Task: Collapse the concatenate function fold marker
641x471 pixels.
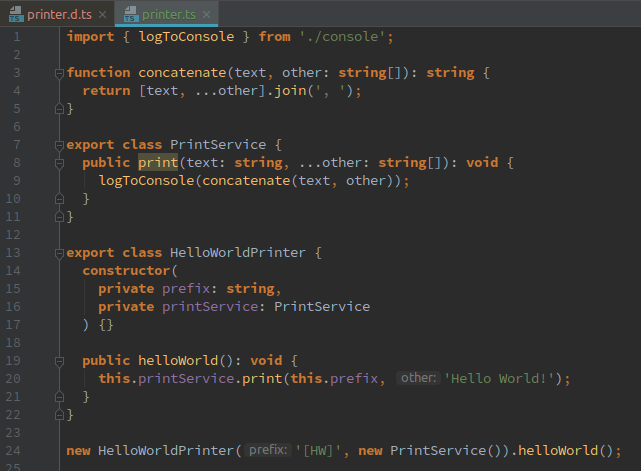Action: coord(59,73)
